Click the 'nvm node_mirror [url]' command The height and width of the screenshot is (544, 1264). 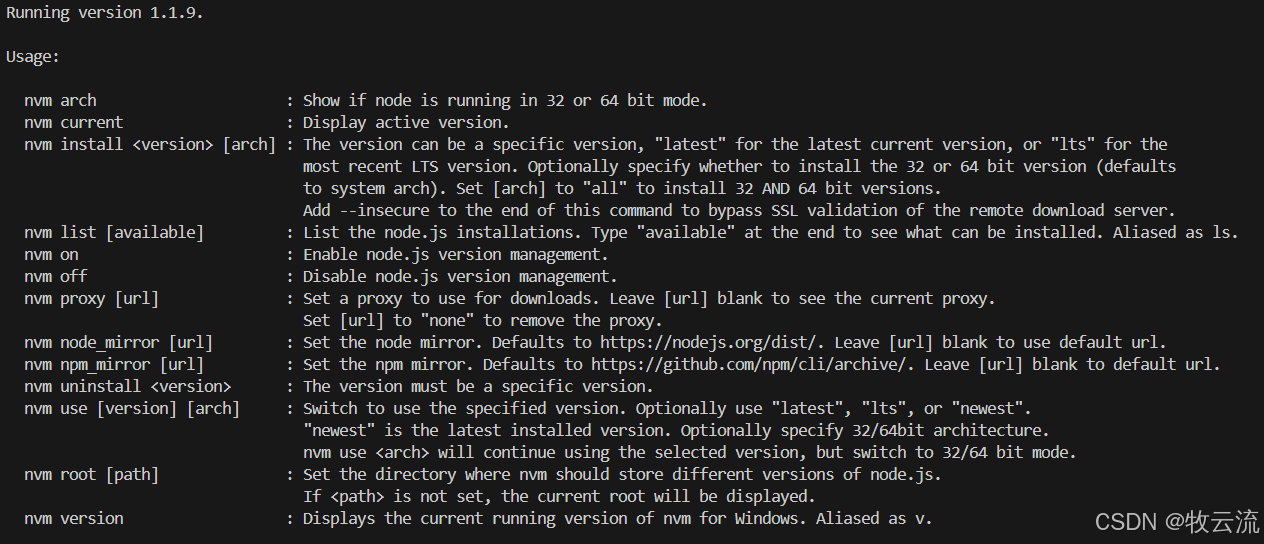(x=119, y=342)
